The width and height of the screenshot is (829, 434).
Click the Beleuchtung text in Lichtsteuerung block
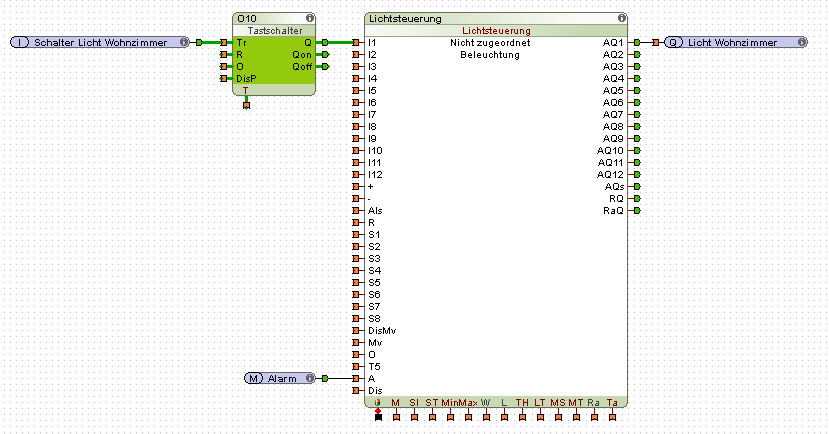point(490,55)
